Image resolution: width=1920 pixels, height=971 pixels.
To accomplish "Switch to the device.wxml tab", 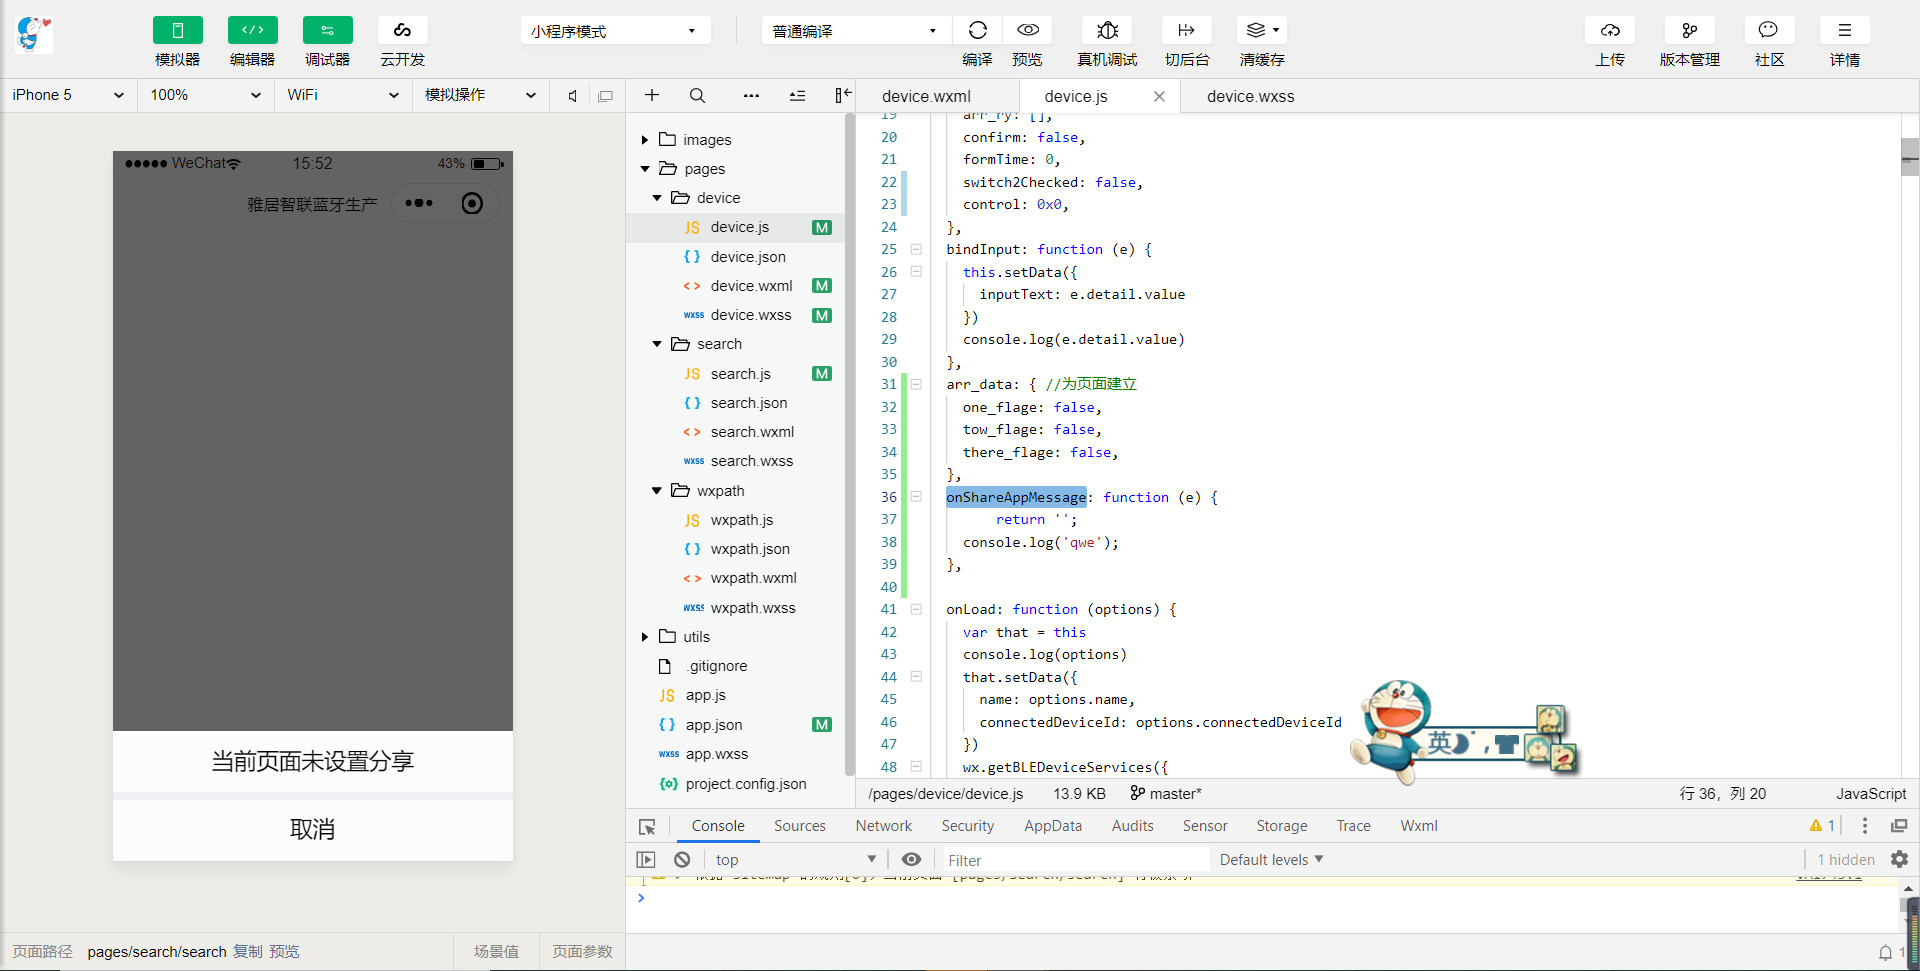I will 926,96.
